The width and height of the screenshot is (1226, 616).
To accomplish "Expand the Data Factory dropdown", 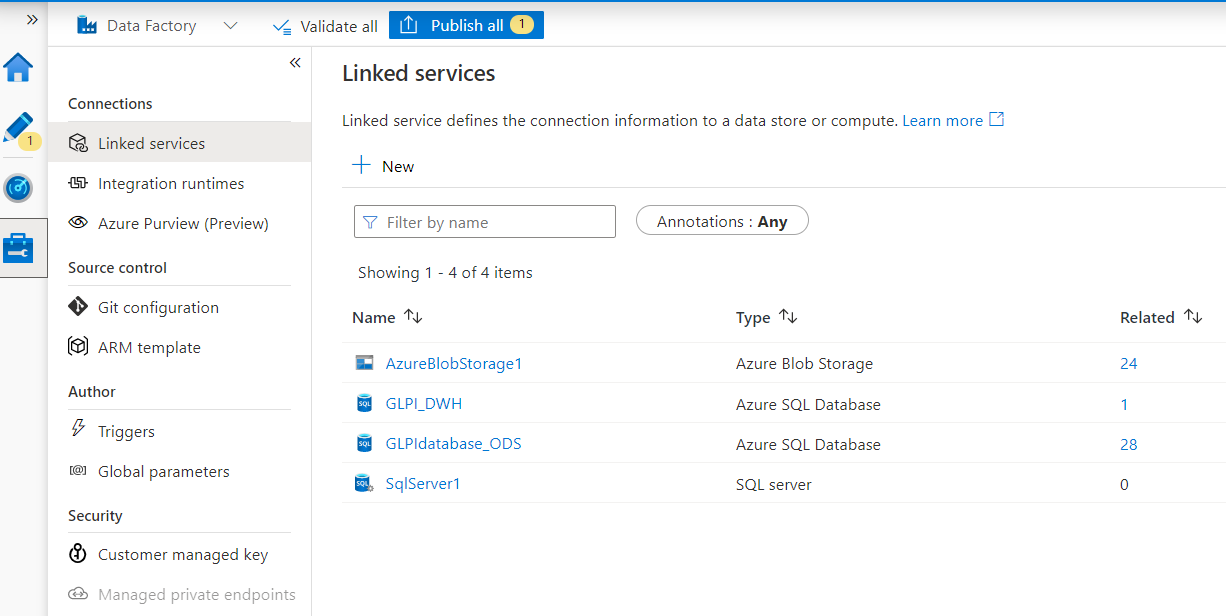I will (230, 25).
